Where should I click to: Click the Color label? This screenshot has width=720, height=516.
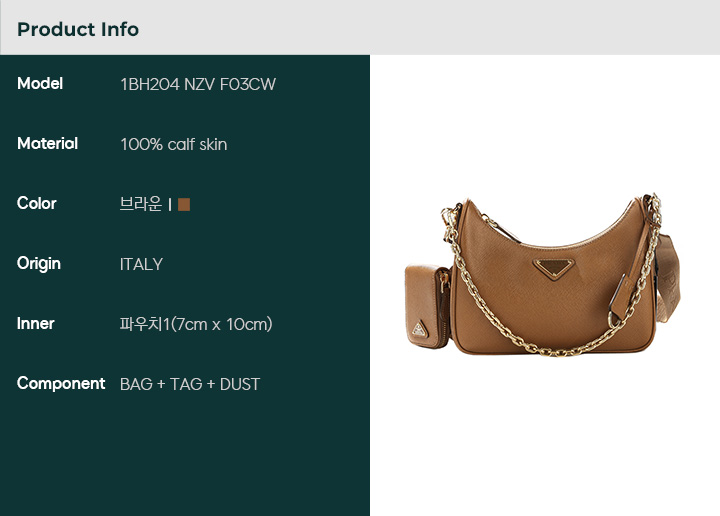[x=37, y=203]
